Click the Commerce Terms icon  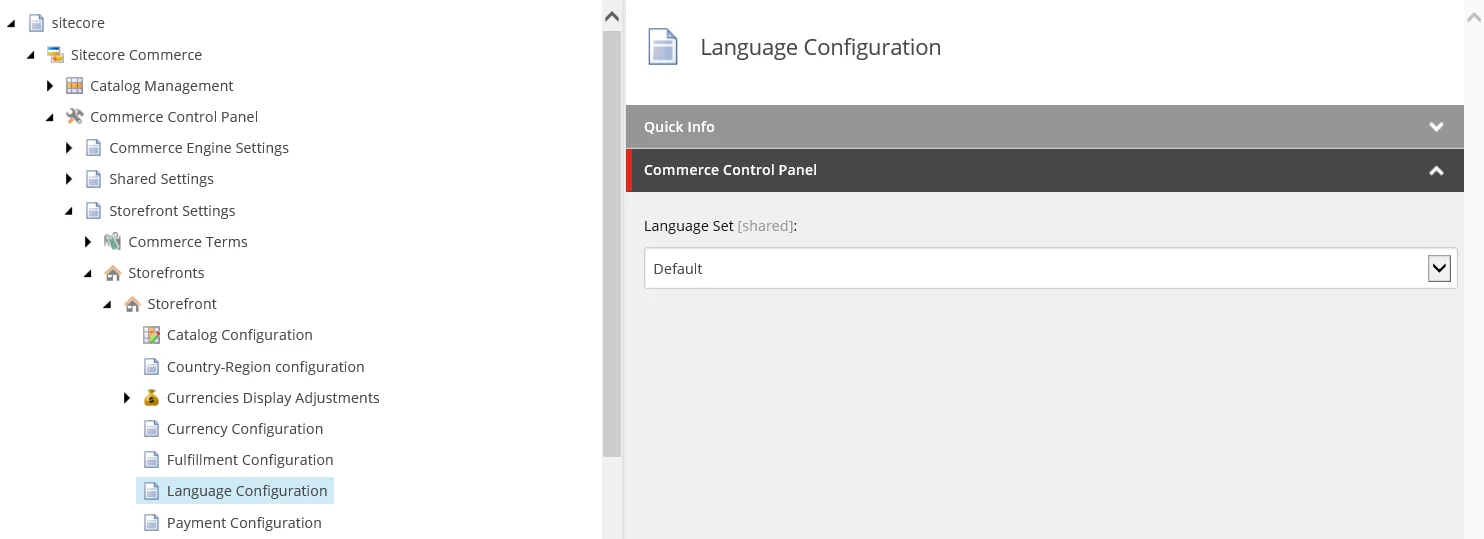[x=112, y=241]
